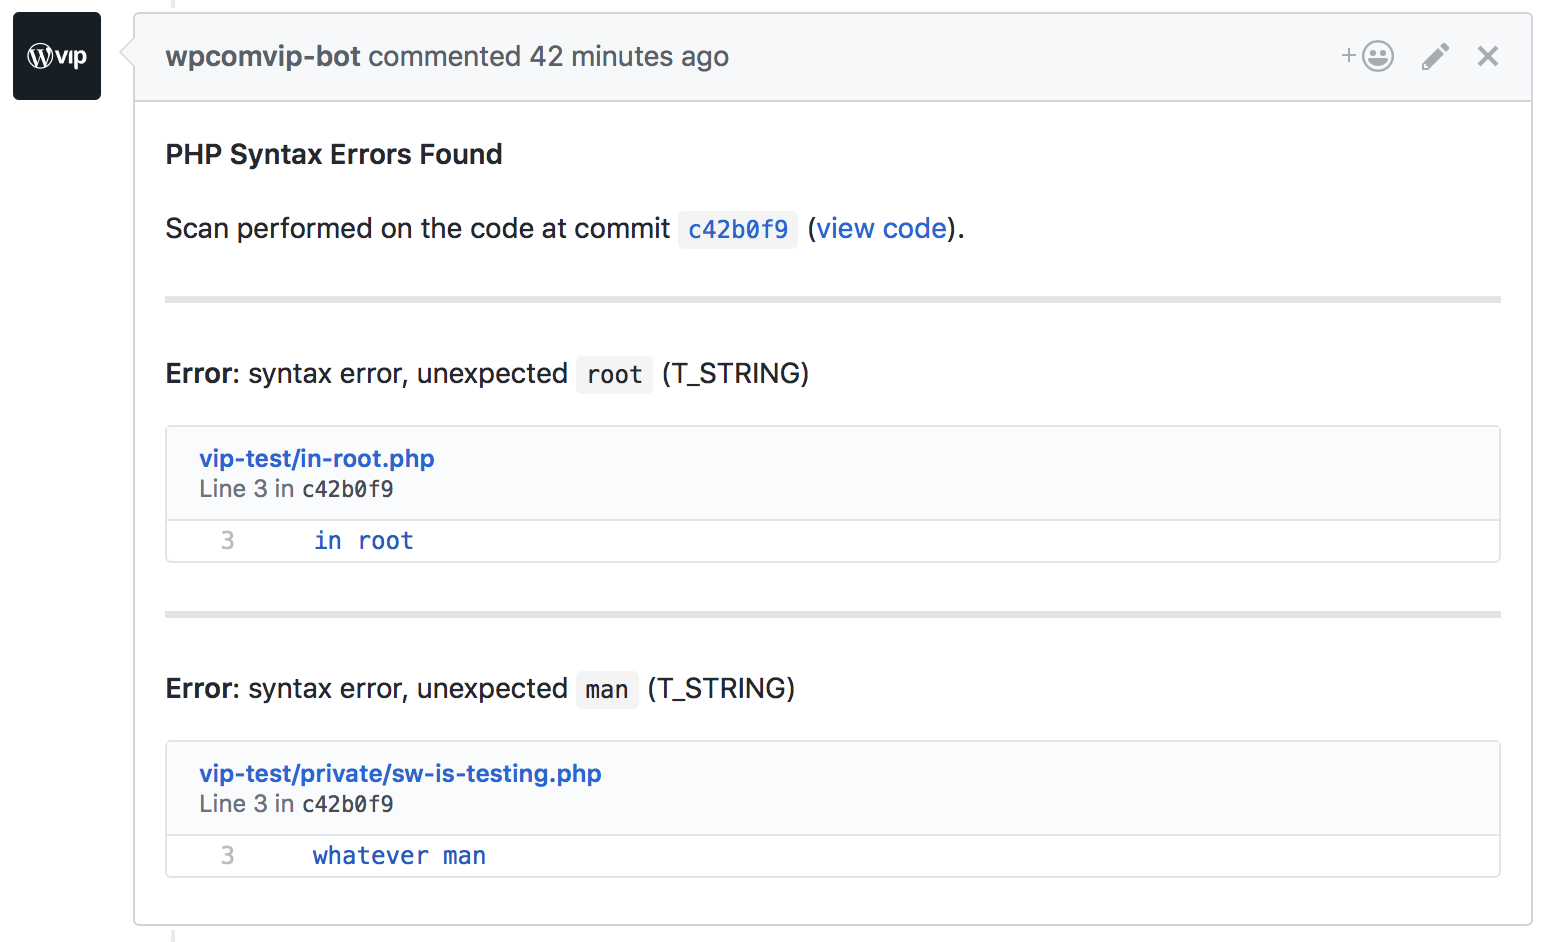This screenshot has height=942, width=1546.
Task: Select line number 3 of sw-is-testing.php snippet
Action: (228, 856)
